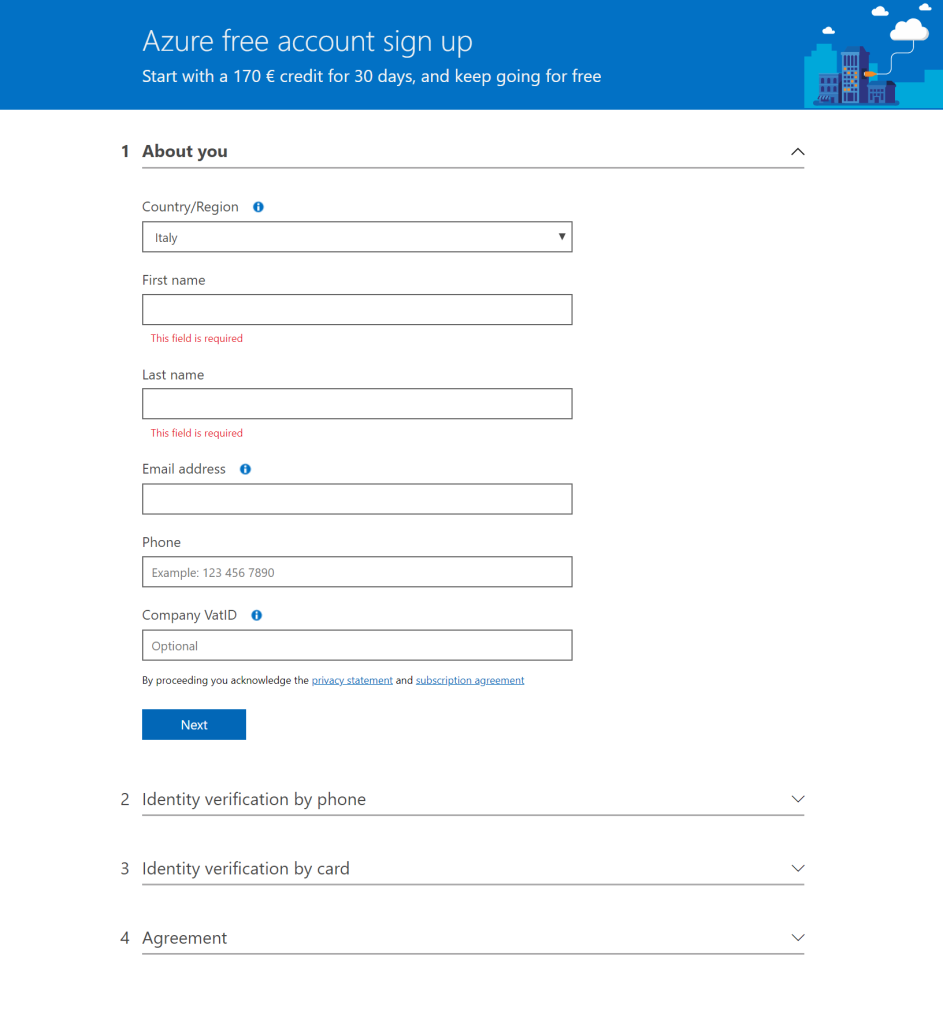
Task: Click the Company VatID info icon
Action: pos(257,615)
